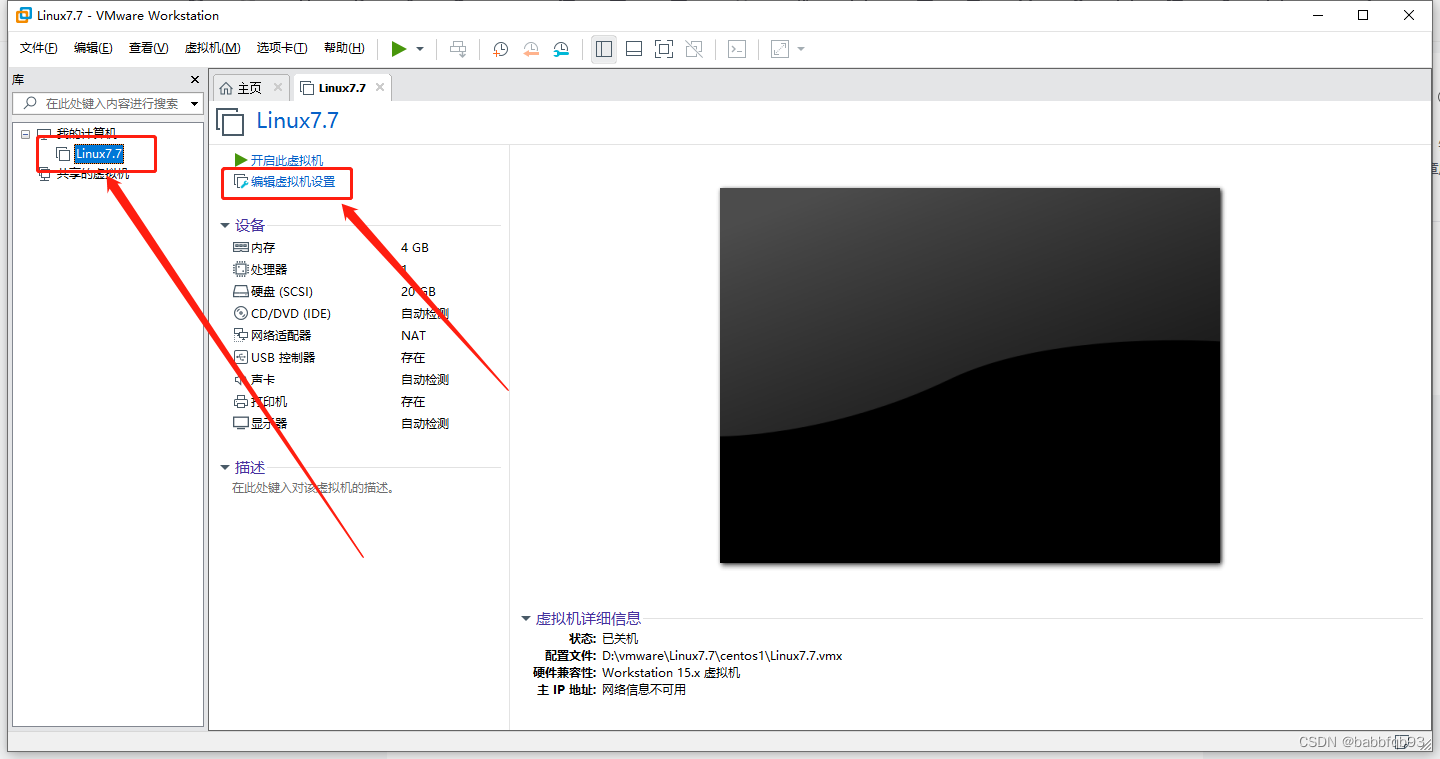Collapse the 虚拟机详细信息 section
The height and width of the screenshot is (759, 1440).
526,619
